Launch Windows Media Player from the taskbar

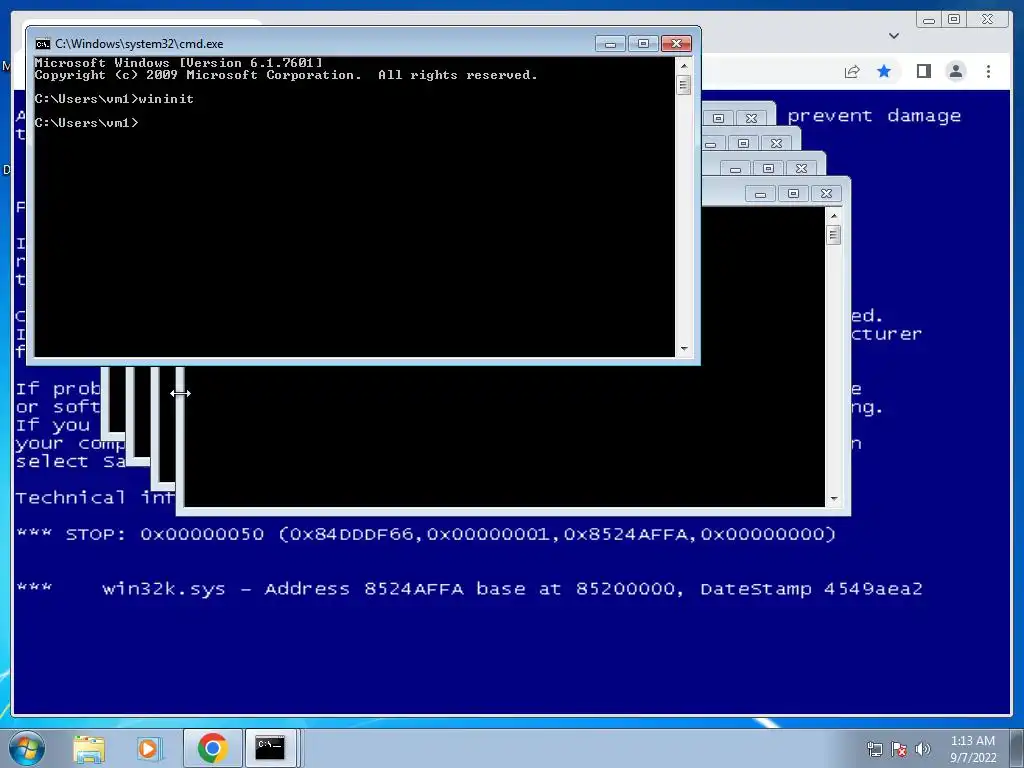149,748
